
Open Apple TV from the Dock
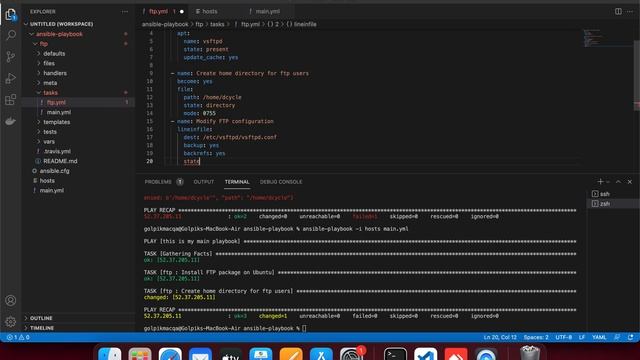pyautogui.click(x=230, y=355)
